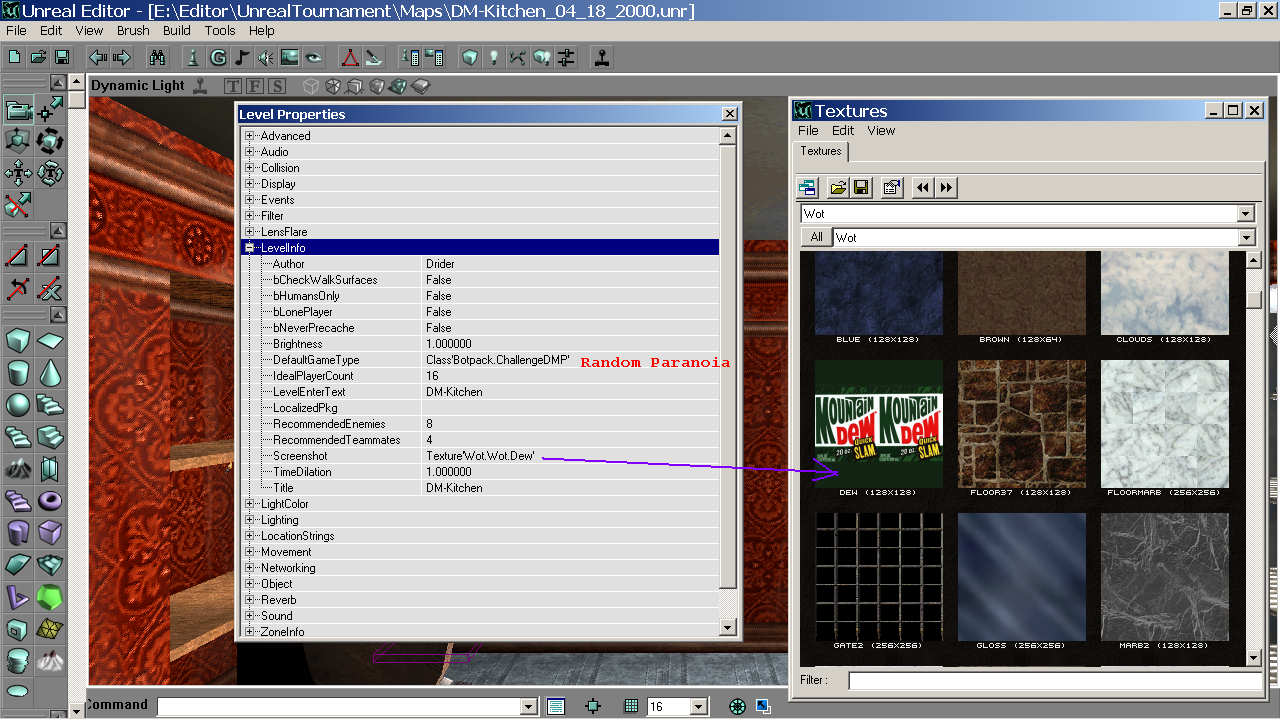Open the Wot package dropdown
This screenshot has height=720, width=1280.
[1245, 214]
